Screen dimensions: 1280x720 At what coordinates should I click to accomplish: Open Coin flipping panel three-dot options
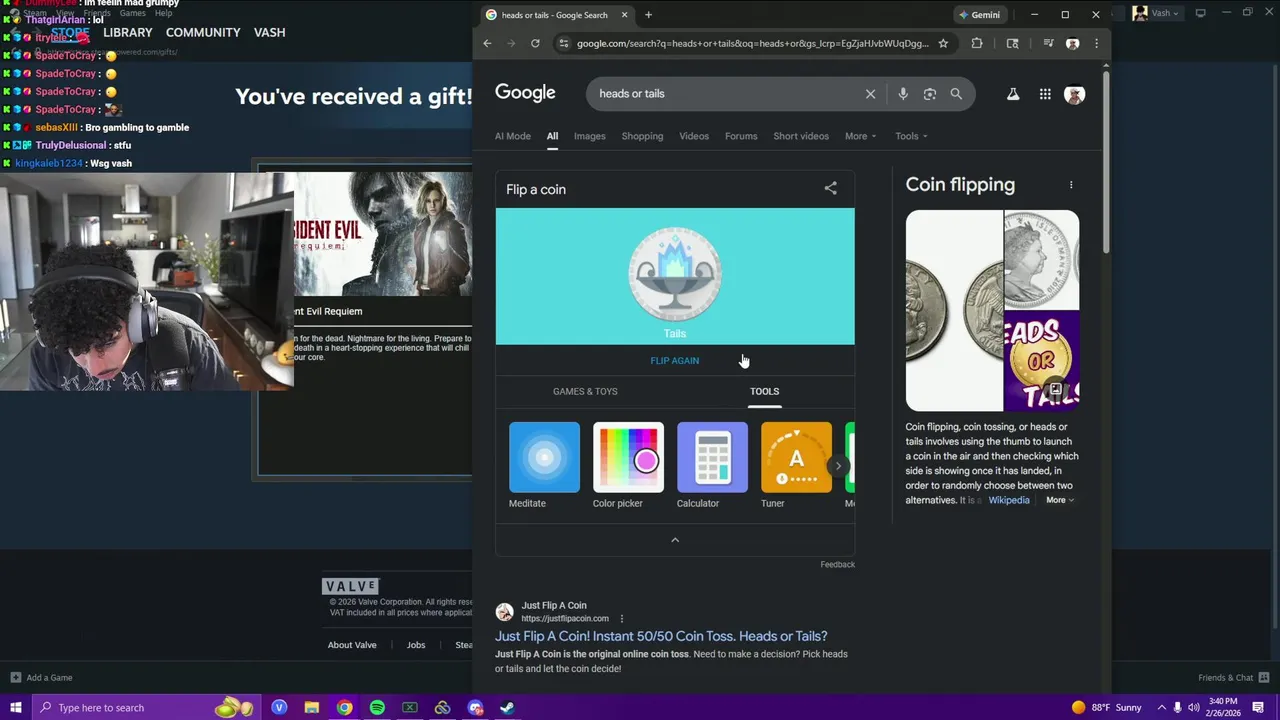(1071, 185)
